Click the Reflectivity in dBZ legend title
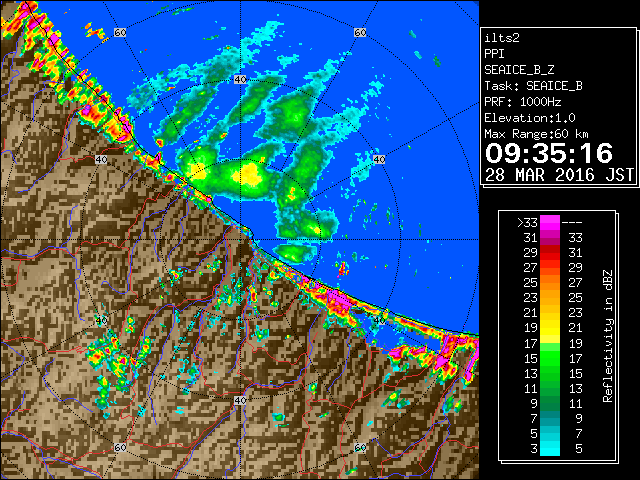This screenshot has height=480, width=640. pos(608,336)
